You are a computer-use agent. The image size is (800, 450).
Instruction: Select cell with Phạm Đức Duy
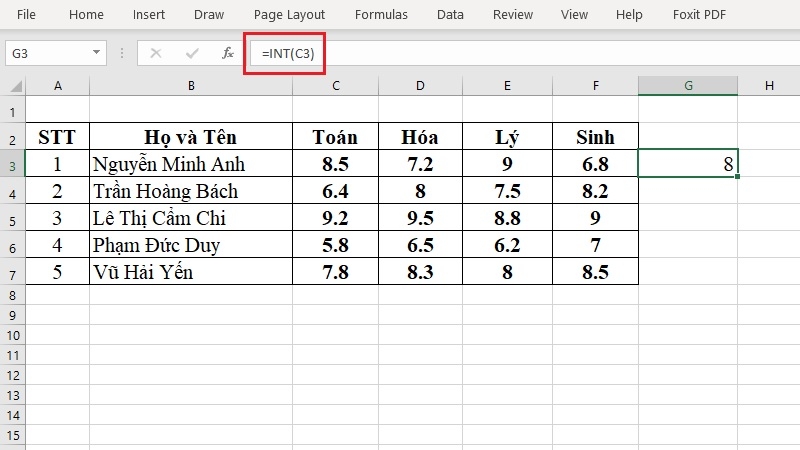[x=191, y=244]
